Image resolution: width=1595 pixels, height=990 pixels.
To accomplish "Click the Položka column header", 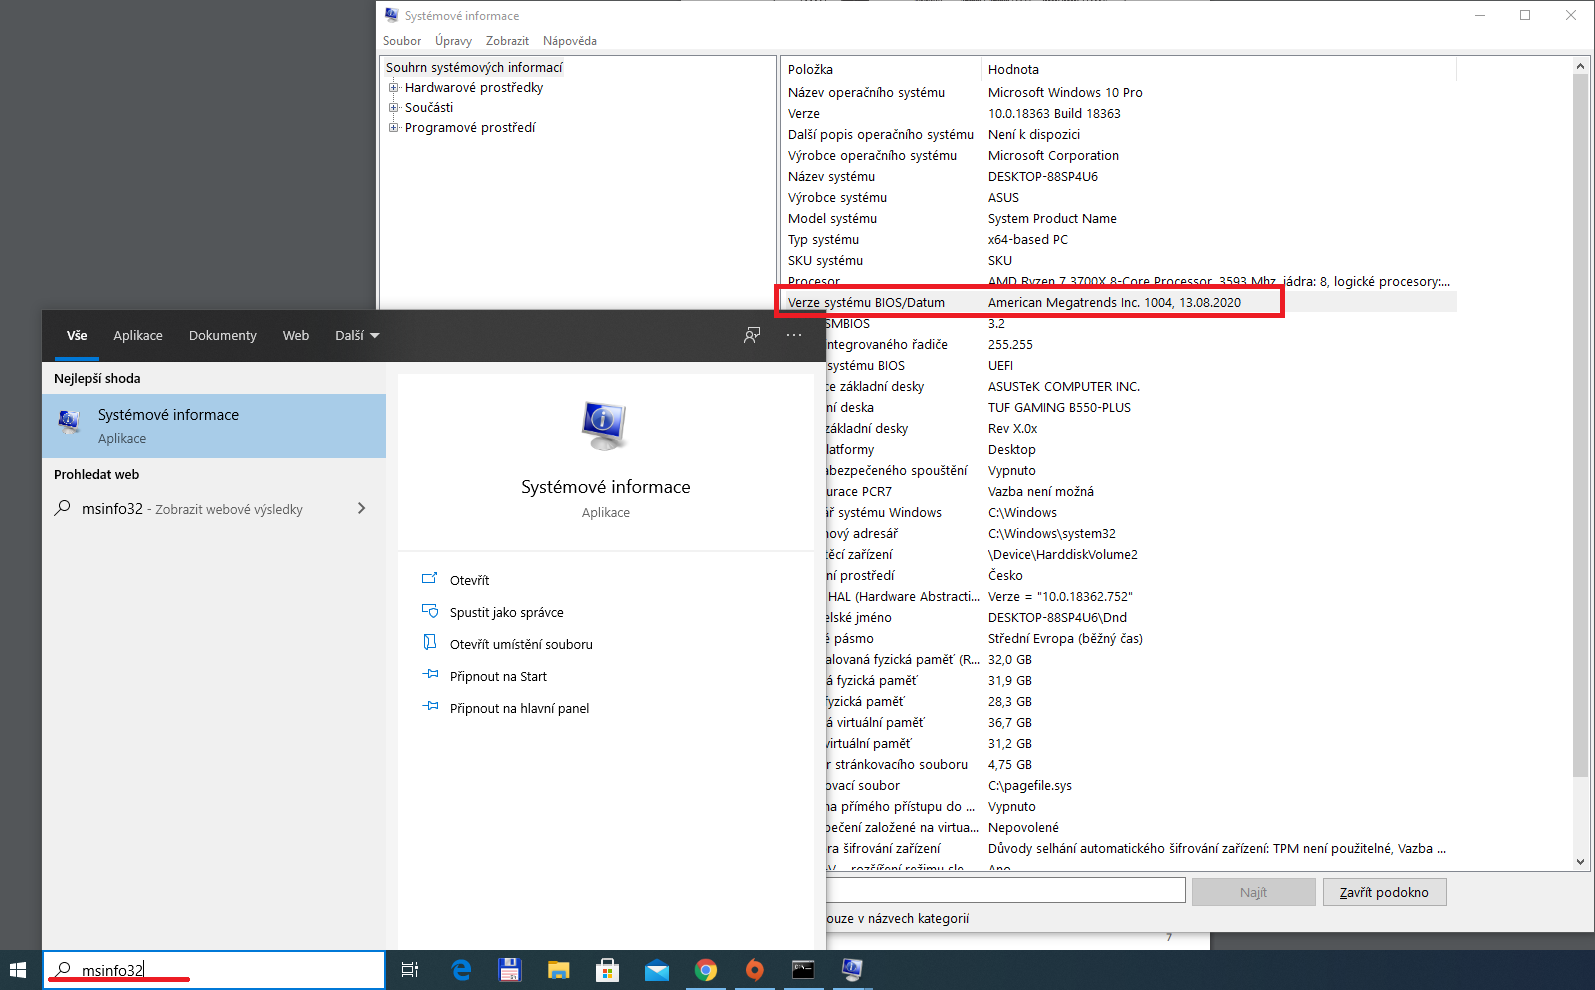I will point(880,69).
